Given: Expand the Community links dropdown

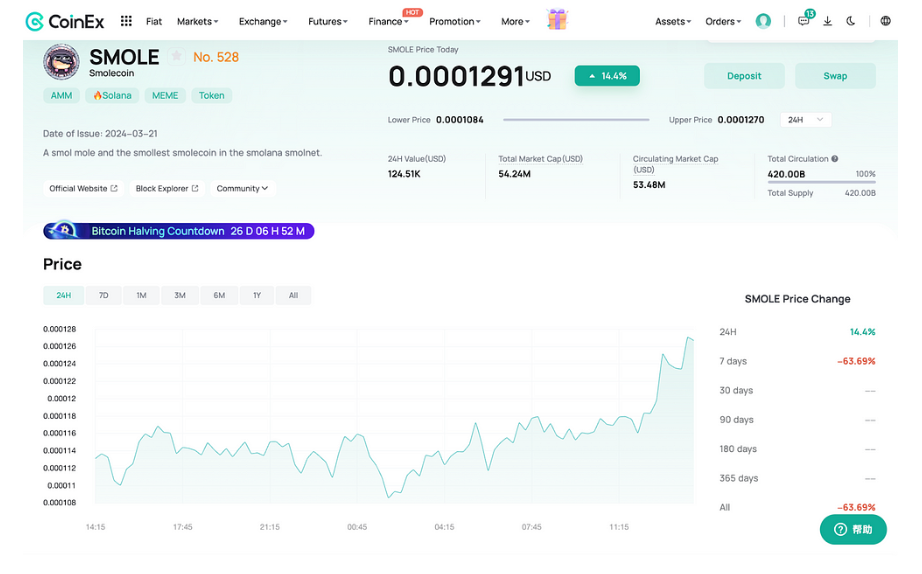Looking at the screenshot, I should pos(242,189).
